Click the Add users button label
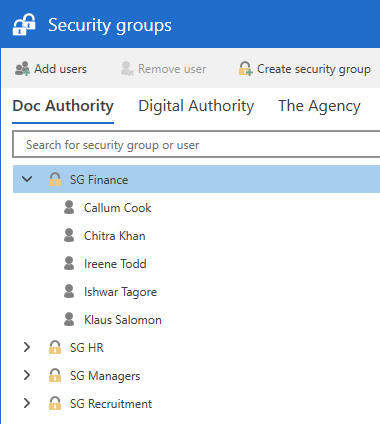This screenshot has width=380, height=424. tap(61, 69)
